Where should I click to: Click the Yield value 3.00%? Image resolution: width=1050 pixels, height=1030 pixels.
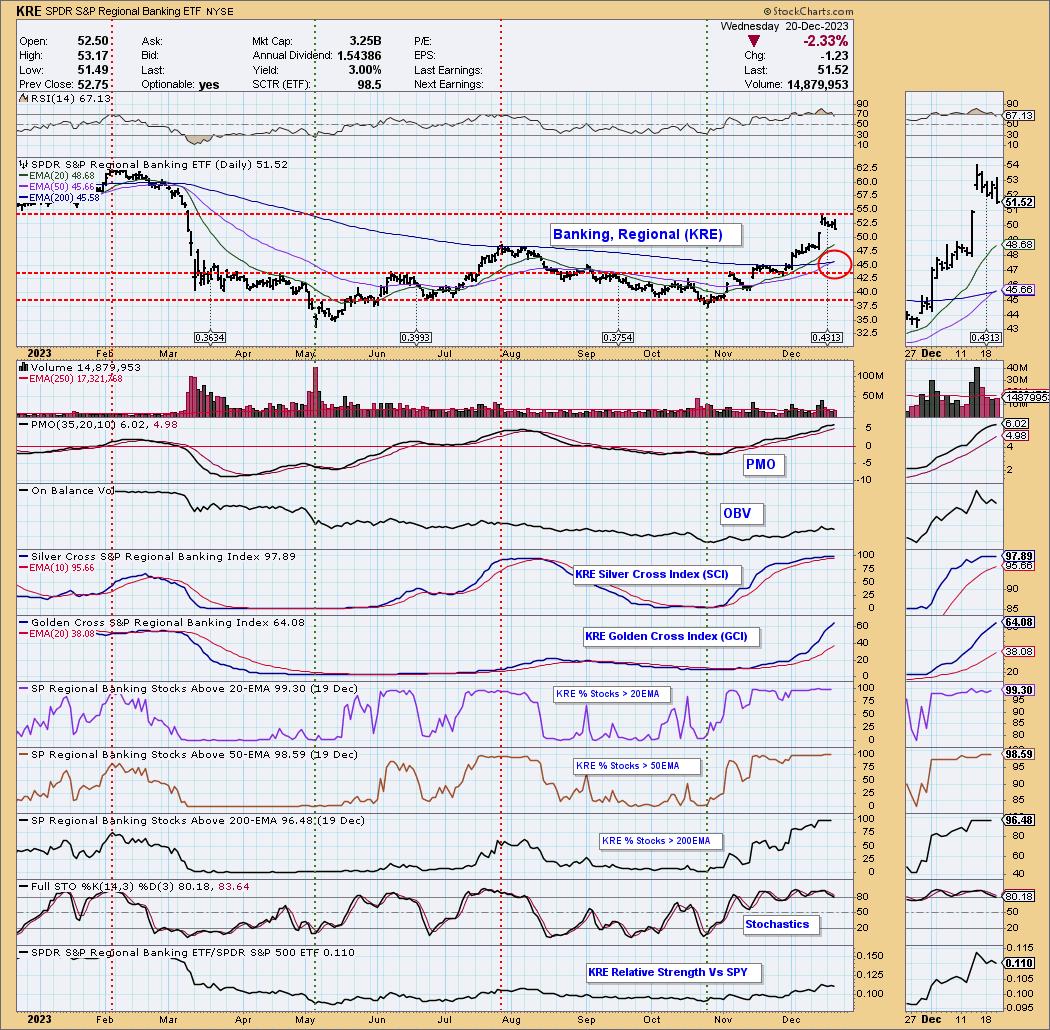[365, 70]
